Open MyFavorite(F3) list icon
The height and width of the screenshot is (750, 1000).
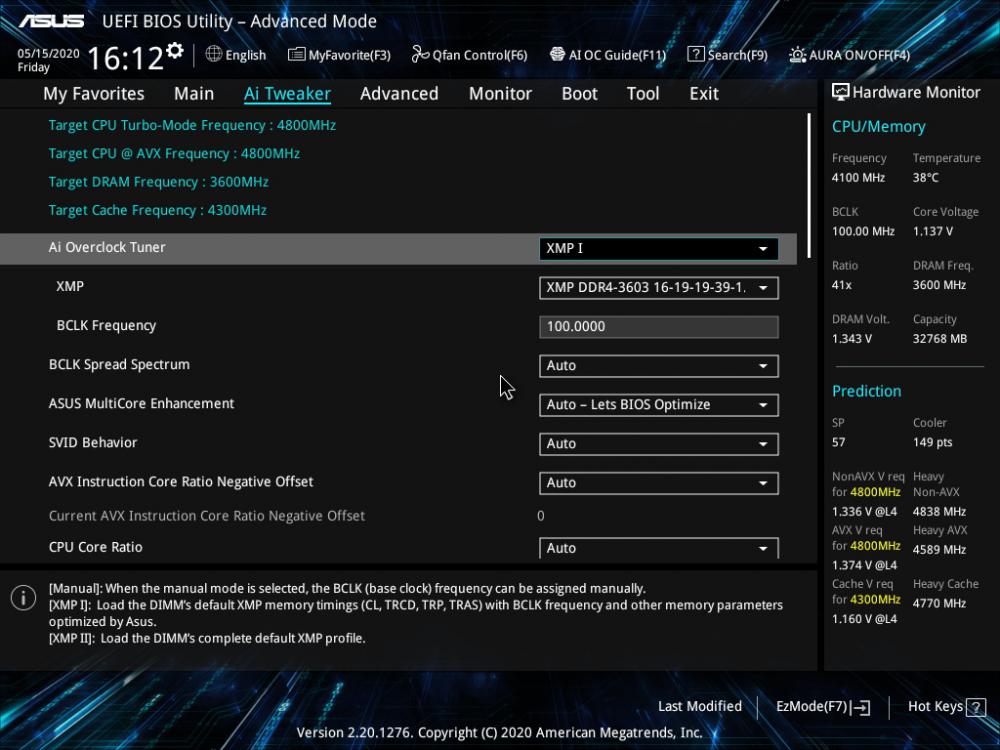[297, 55]
